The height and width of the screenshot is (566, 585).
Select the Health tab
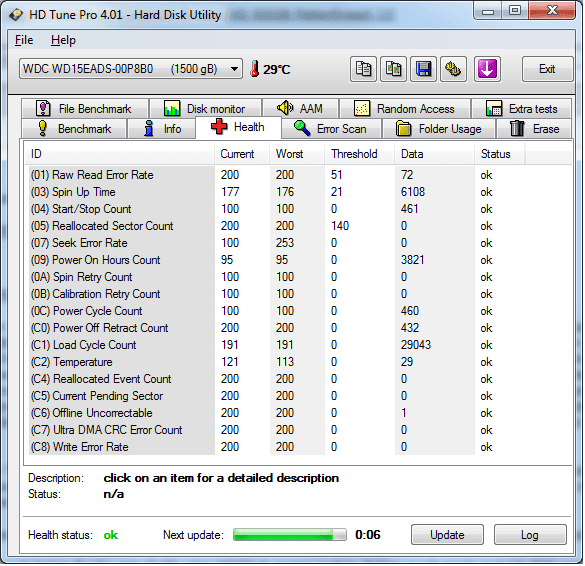click(238, 127)
